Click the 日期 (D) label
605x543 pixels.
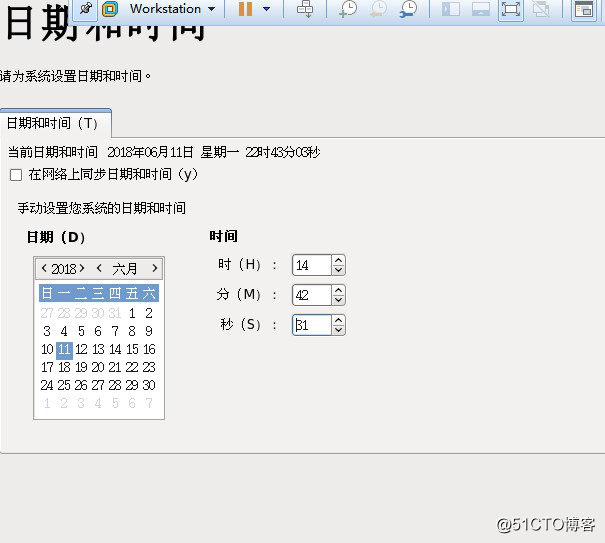click(x=56, y=237)
